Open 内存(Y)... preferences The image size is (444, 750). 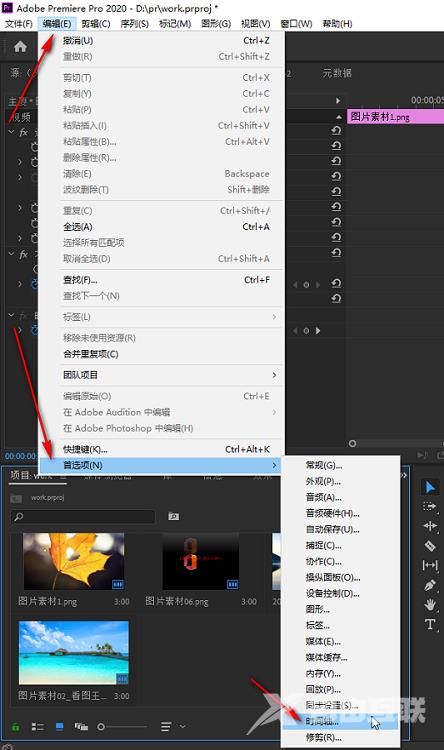click(x=341, y=673)
